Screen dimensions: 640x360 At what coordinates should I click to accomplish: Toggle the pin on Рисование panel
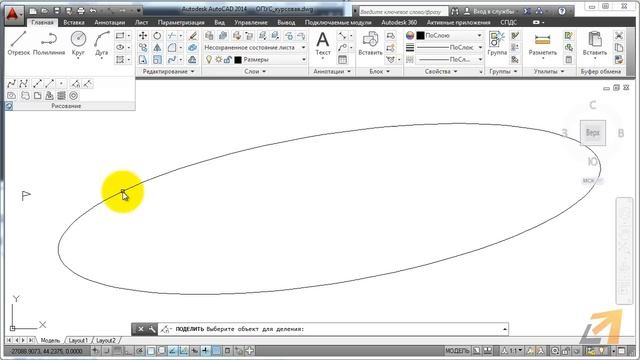pyautogui.click(x=9, y=106)
